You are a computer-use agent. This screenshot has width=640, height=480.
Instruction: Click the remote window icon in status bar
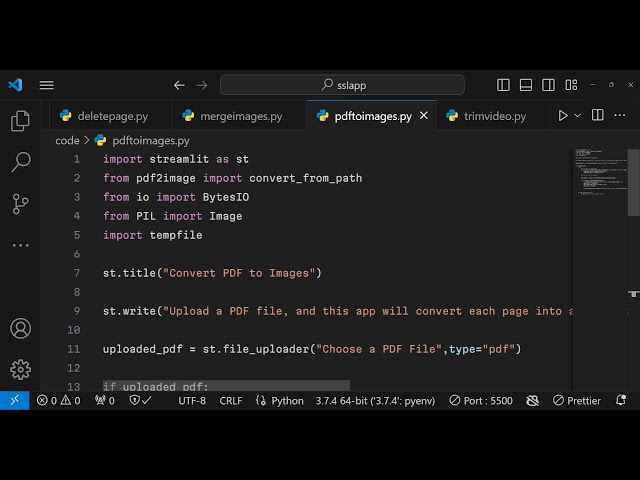coord(14,400)
